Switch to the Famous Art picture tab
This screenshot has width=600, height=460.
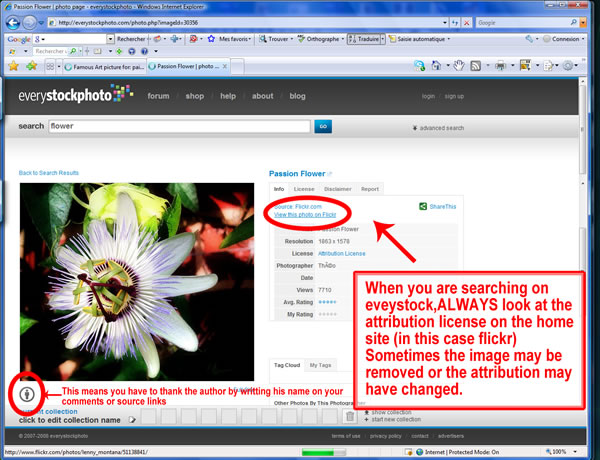tap(105, 67)
